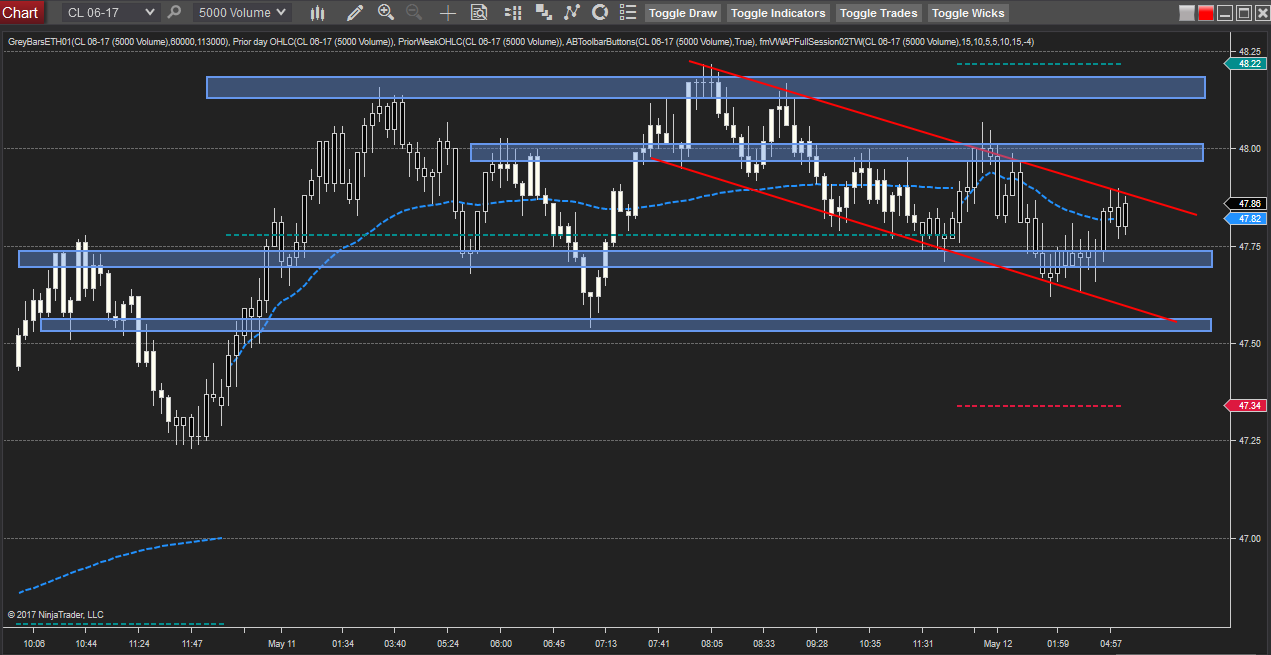Open the drawing tools pencil menu
The width and height of the screenshot is (1271, 655).
tap(355, 13)
